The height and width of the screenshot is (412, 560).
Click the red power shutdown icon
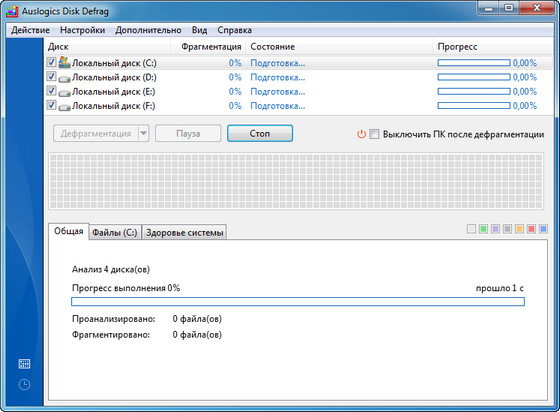coord(361,134)
